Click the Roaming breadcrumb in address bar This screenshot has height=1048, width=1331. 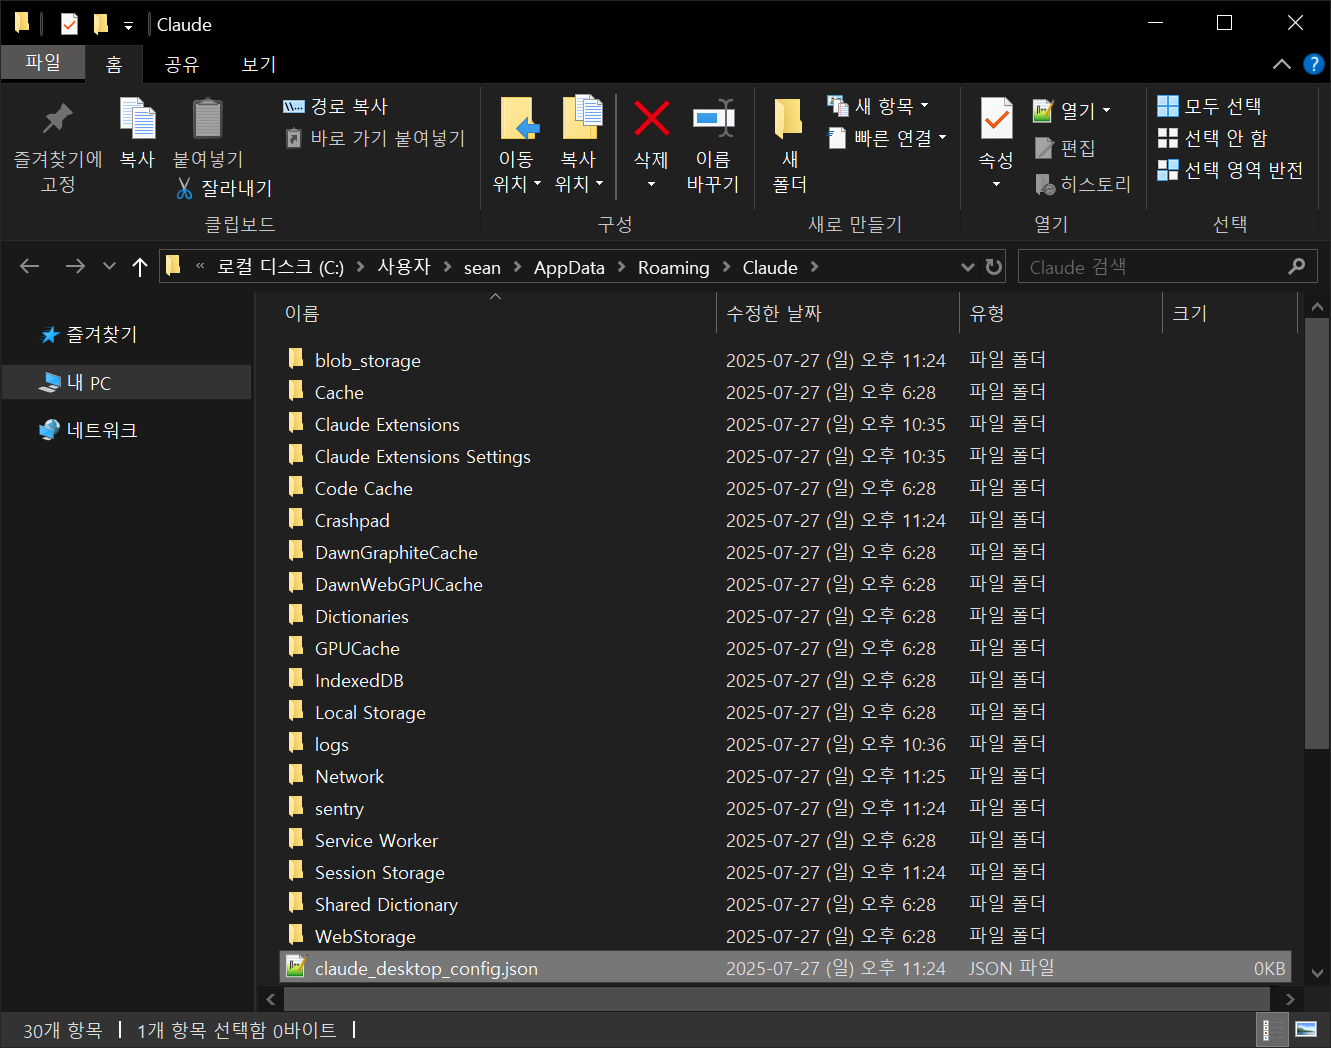pos(673,267)
